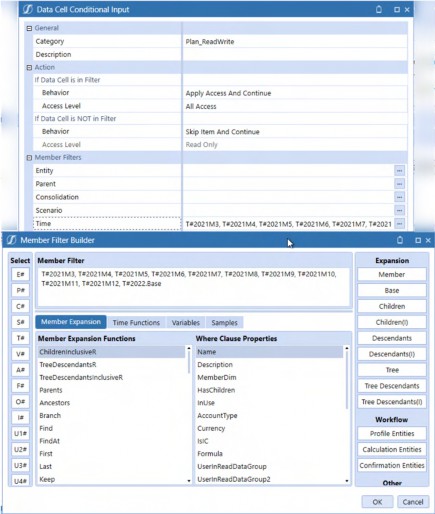This screenshot has height=514, width=435.
Task: Click the I# intercompany selector button
Action: (20, 417)
